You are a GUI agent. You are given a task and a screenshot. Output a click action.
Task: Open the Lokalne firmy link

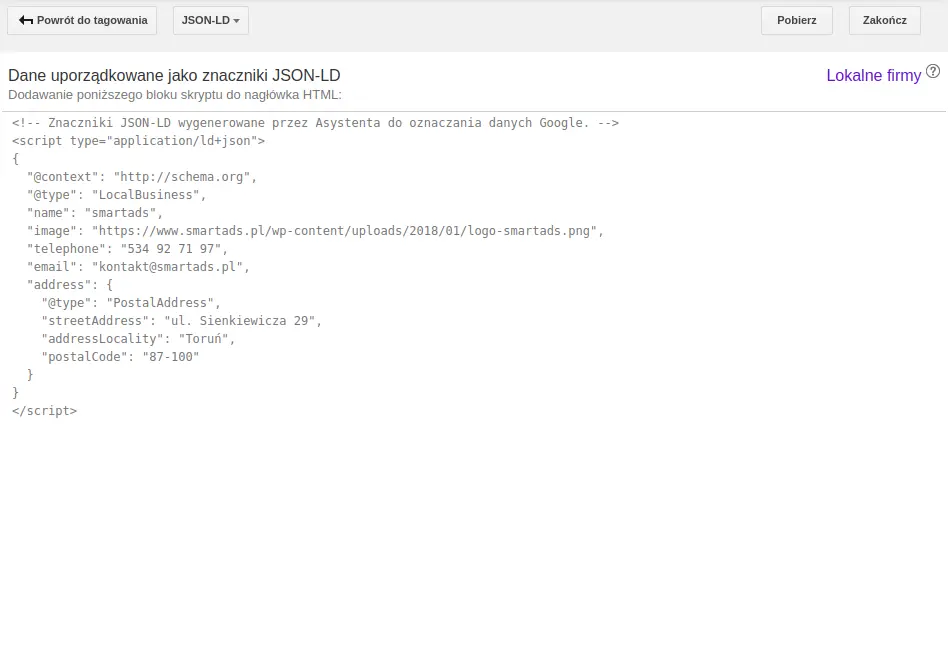click(x=873, y=75)
